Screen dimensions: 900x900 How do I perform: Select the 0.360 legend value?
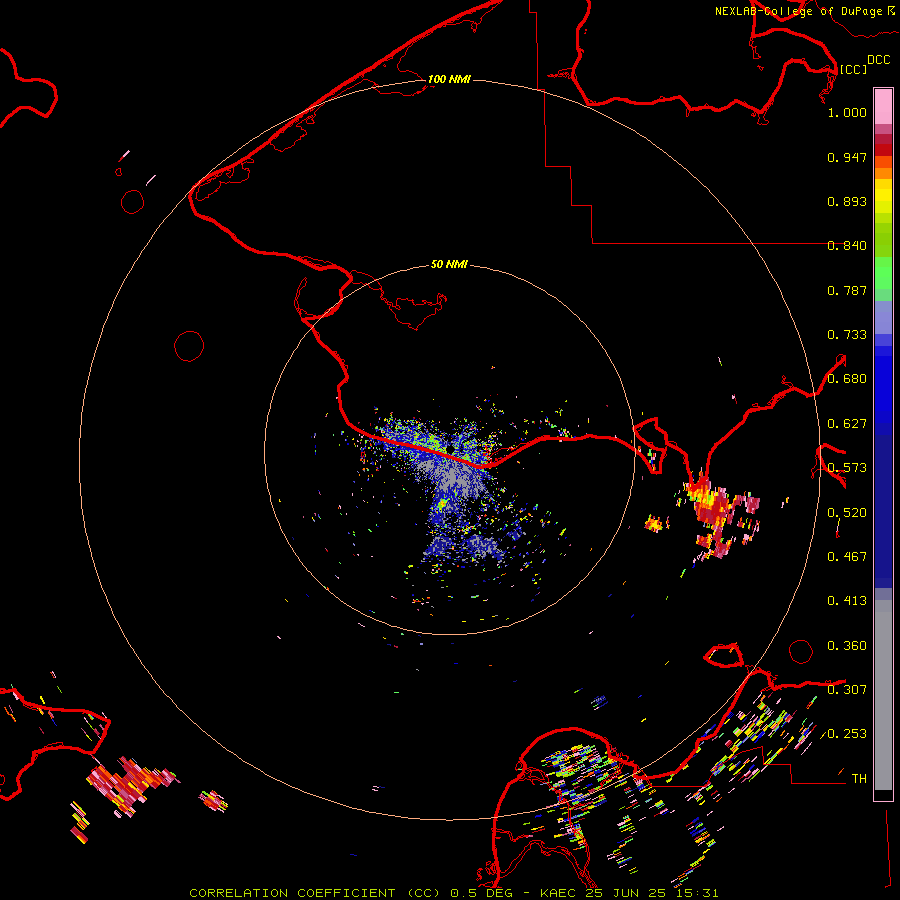click(x=847, y=646)
